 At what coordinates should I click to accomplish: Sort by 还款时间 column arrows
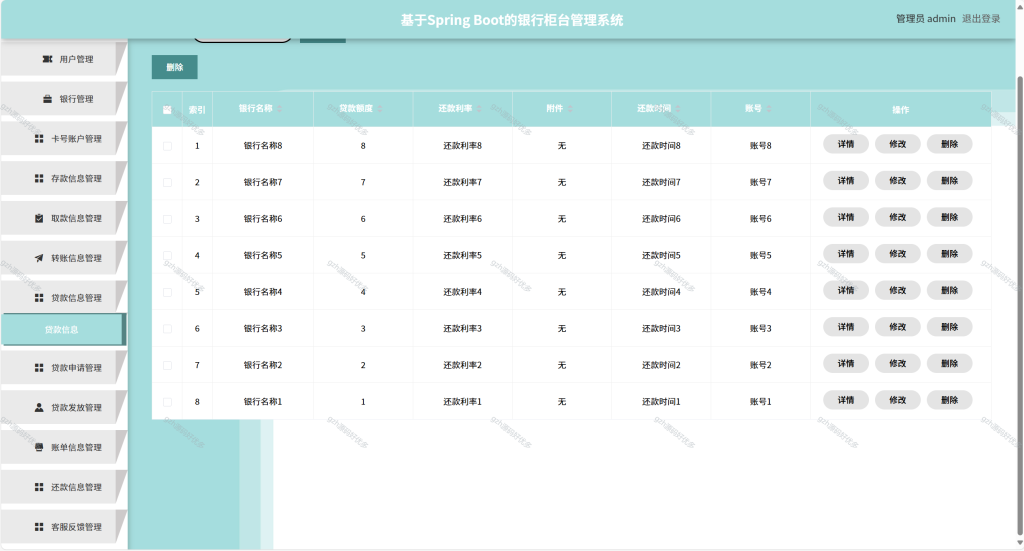click(x=678, y=109)
